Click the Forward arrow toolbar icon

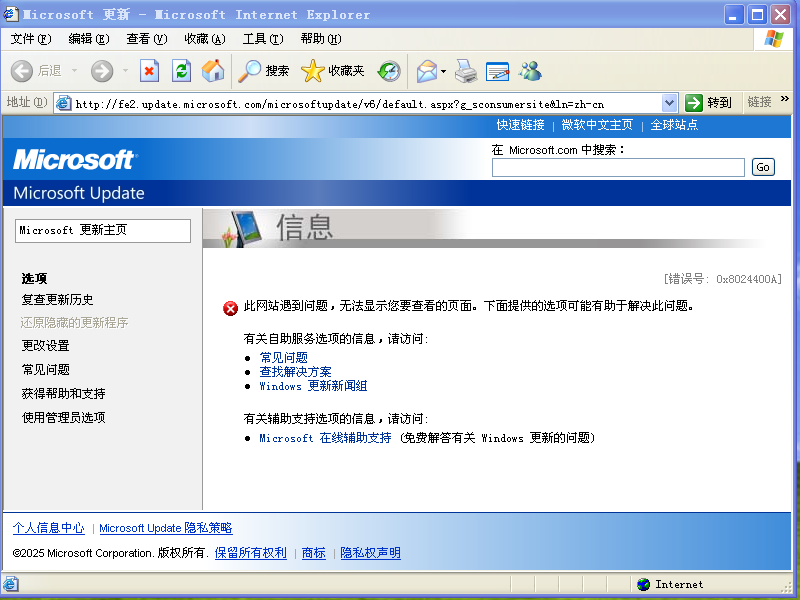pyautogui.click(x=102, y=71)
